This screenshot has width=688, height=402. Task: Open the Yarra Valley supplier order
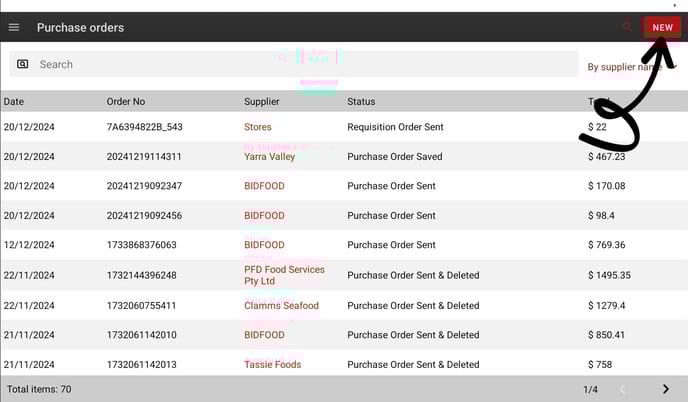270,157
